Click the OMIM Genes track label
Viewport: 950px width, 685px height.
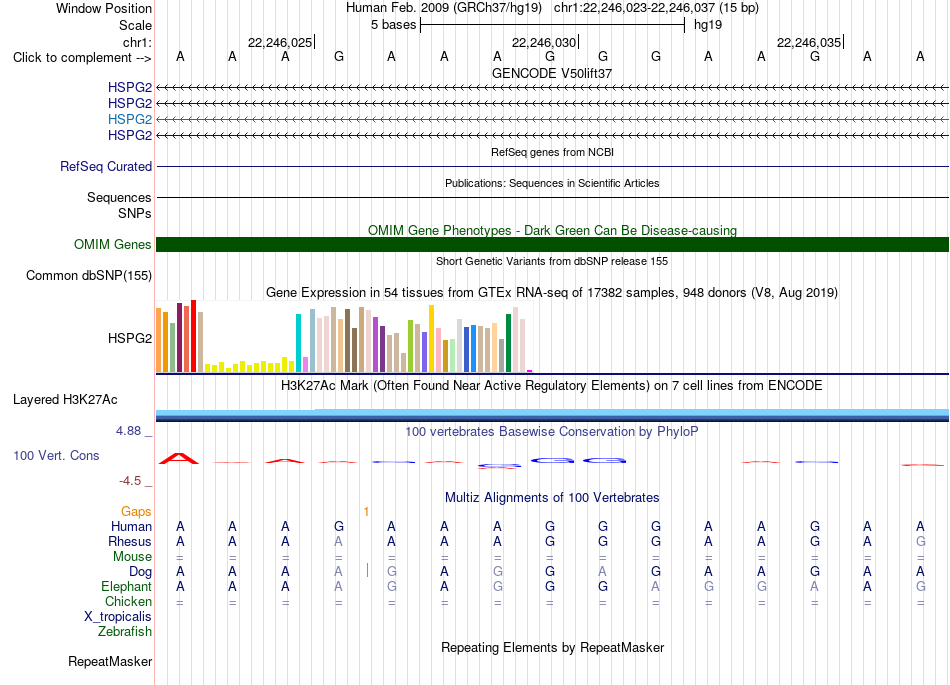coord(113,245)
